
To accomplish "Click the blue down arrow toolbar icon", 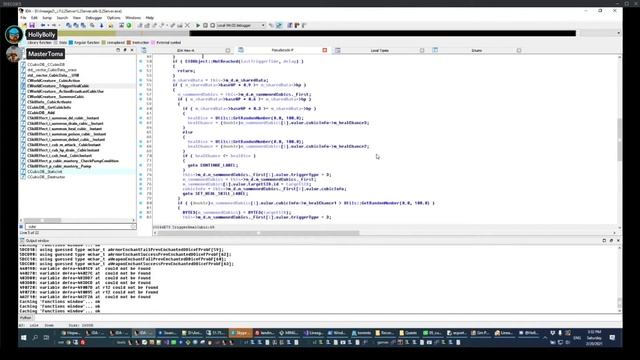I will [102, 25].
